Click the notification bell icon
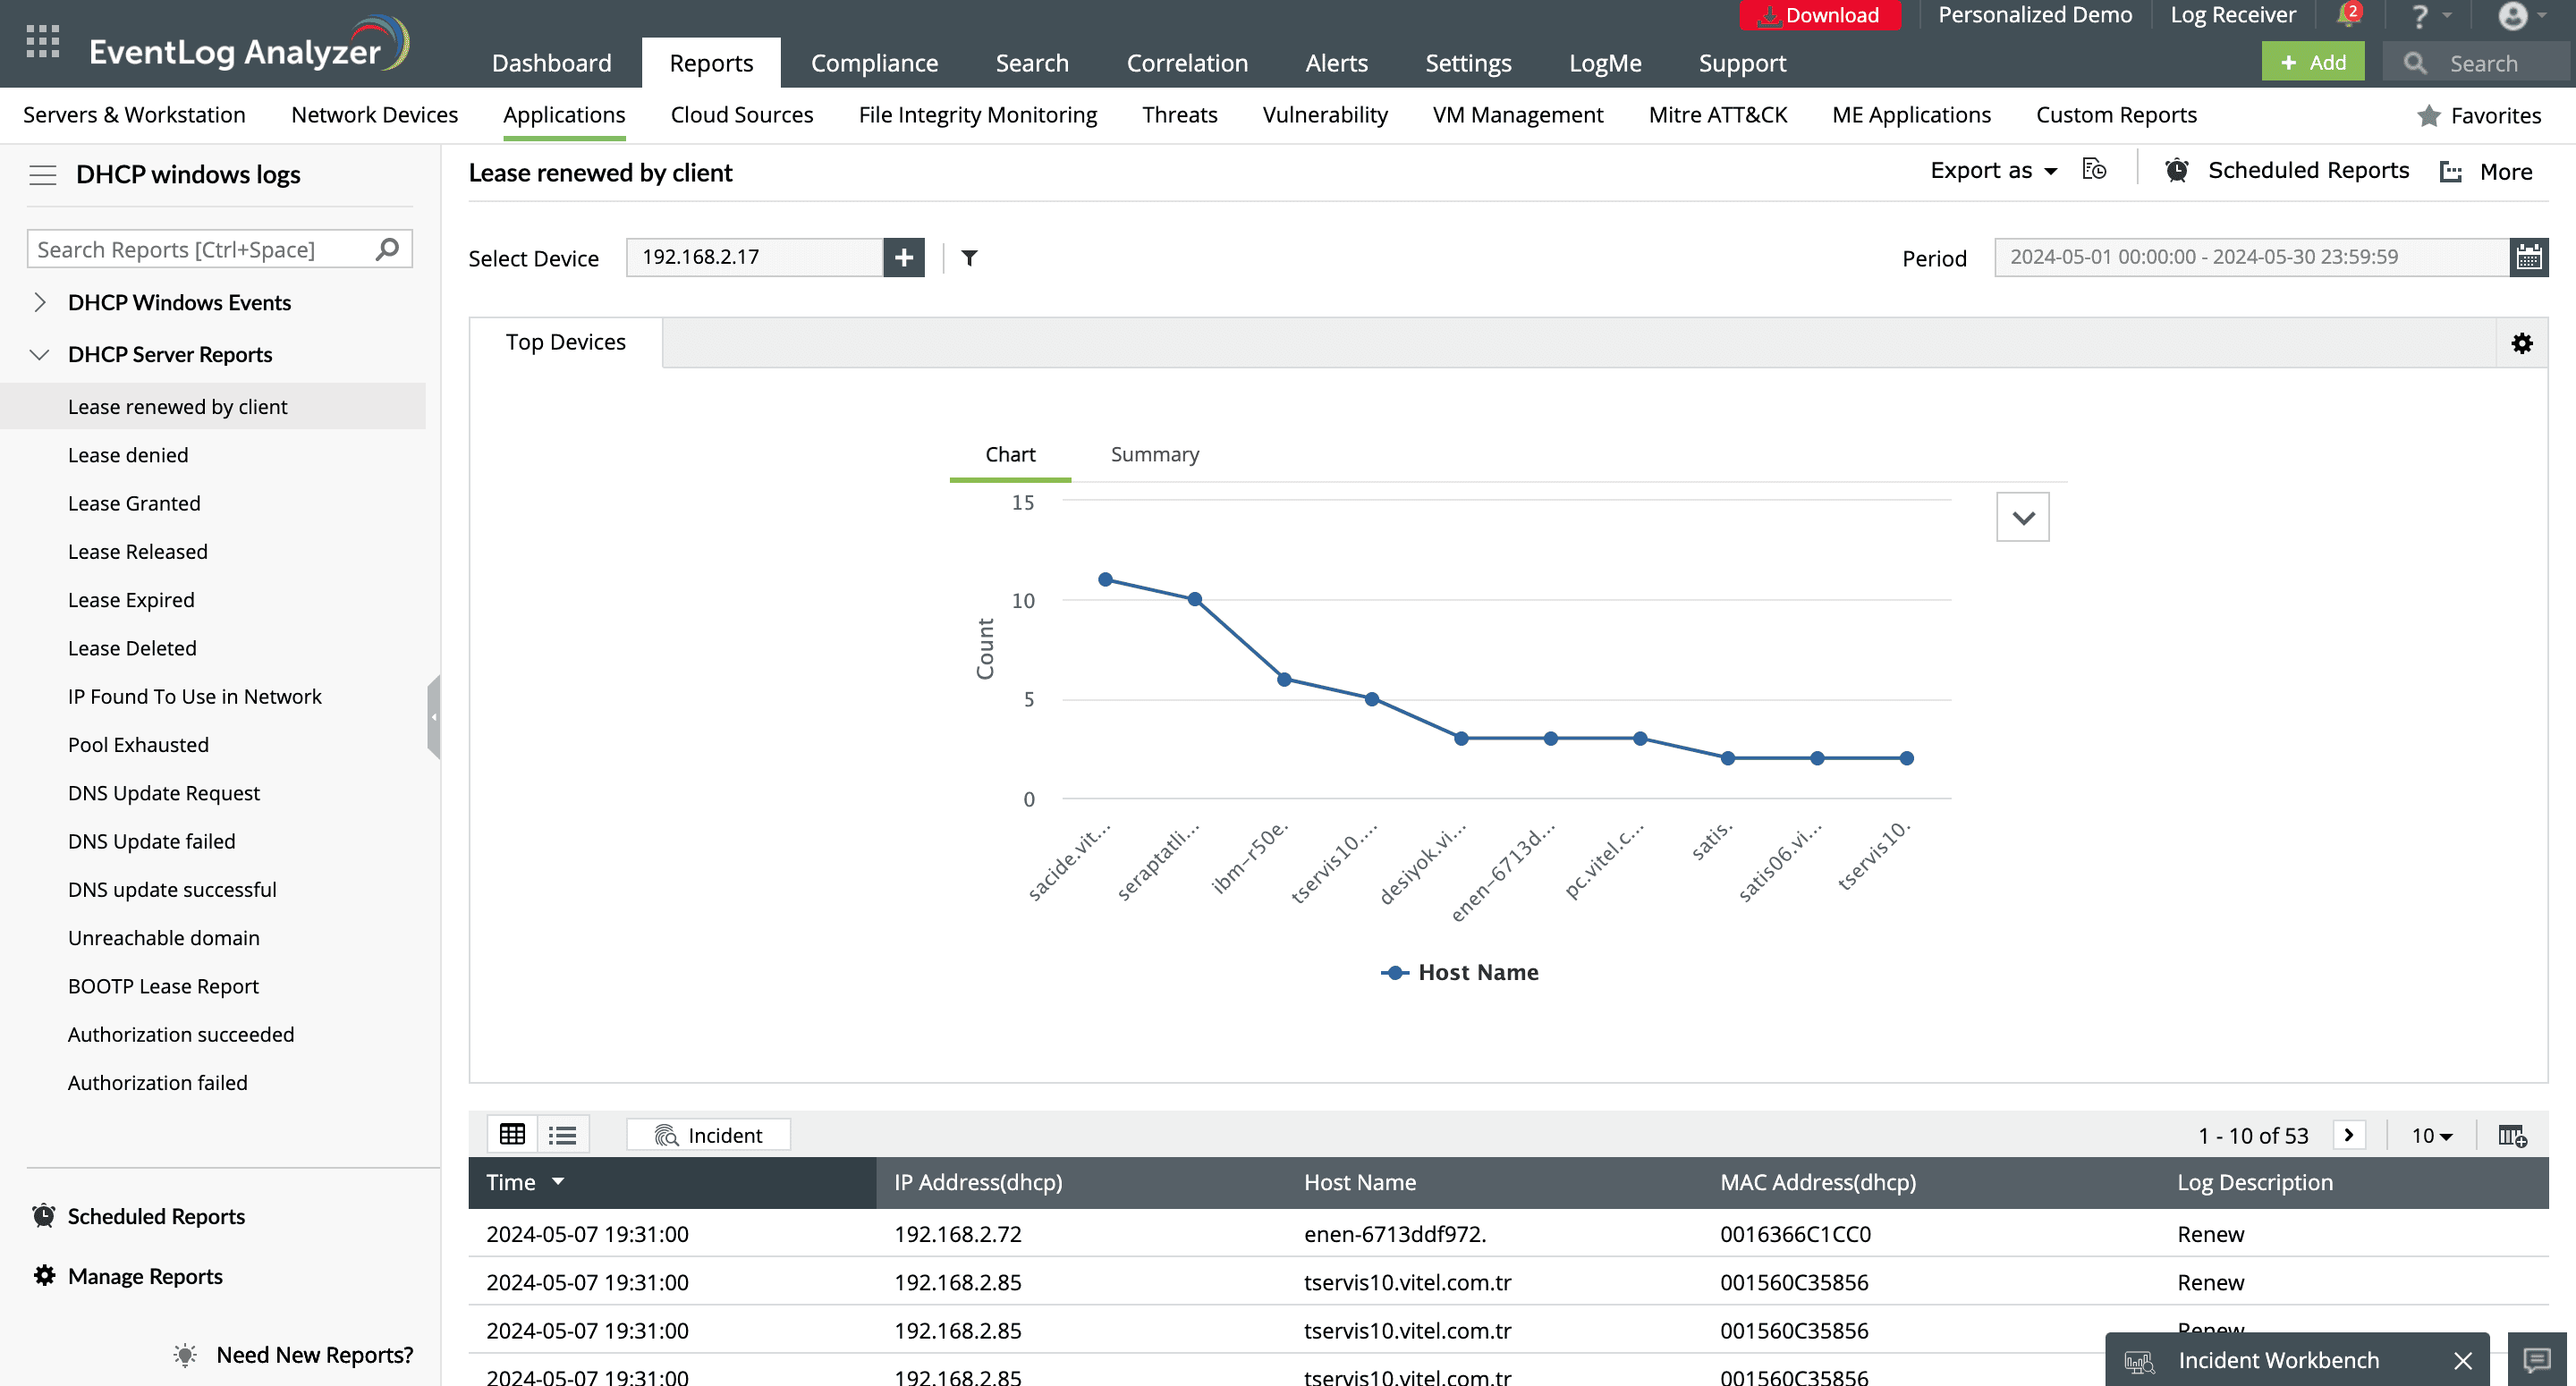Screen dimensions: 2576x1386 (2346, 16)
